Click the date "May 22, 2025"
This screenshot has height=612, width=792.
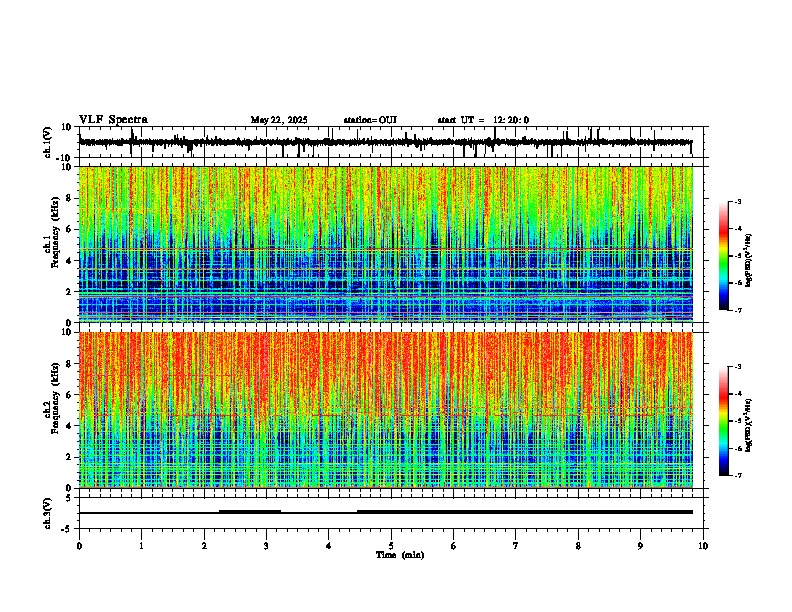(279, 120)
